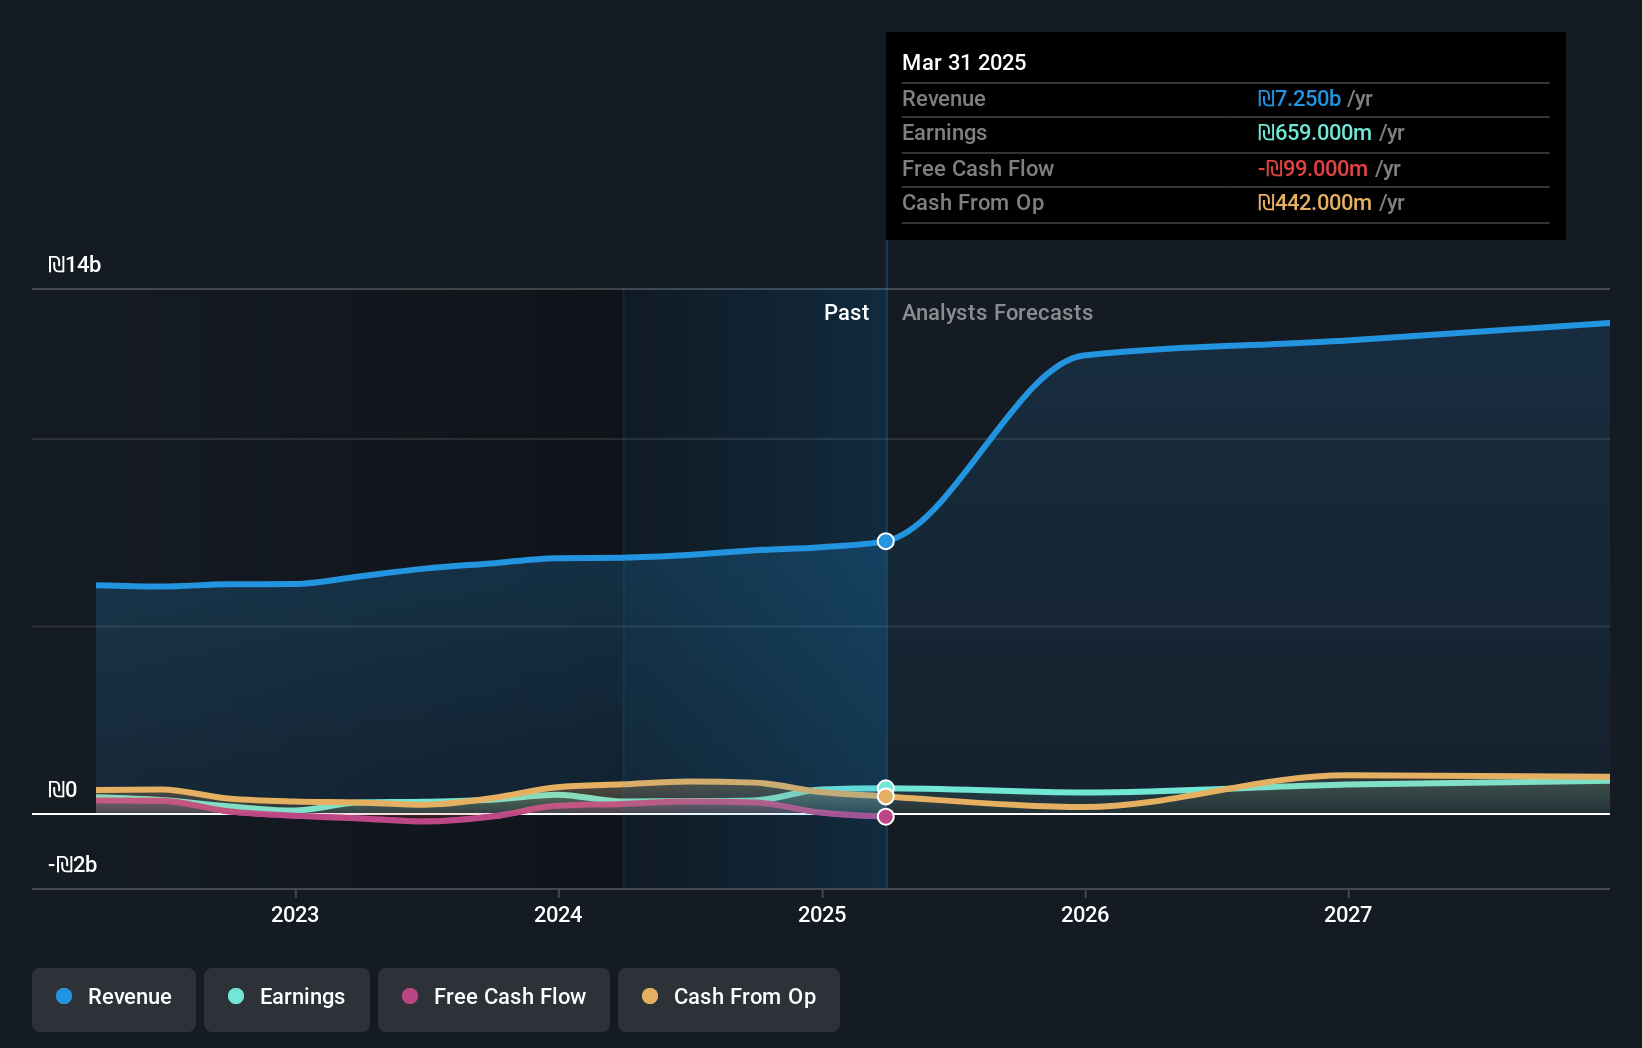Switch to the Past section of the chart
Viewport: 1642px width, 1048px height.
tap(847, 312)
